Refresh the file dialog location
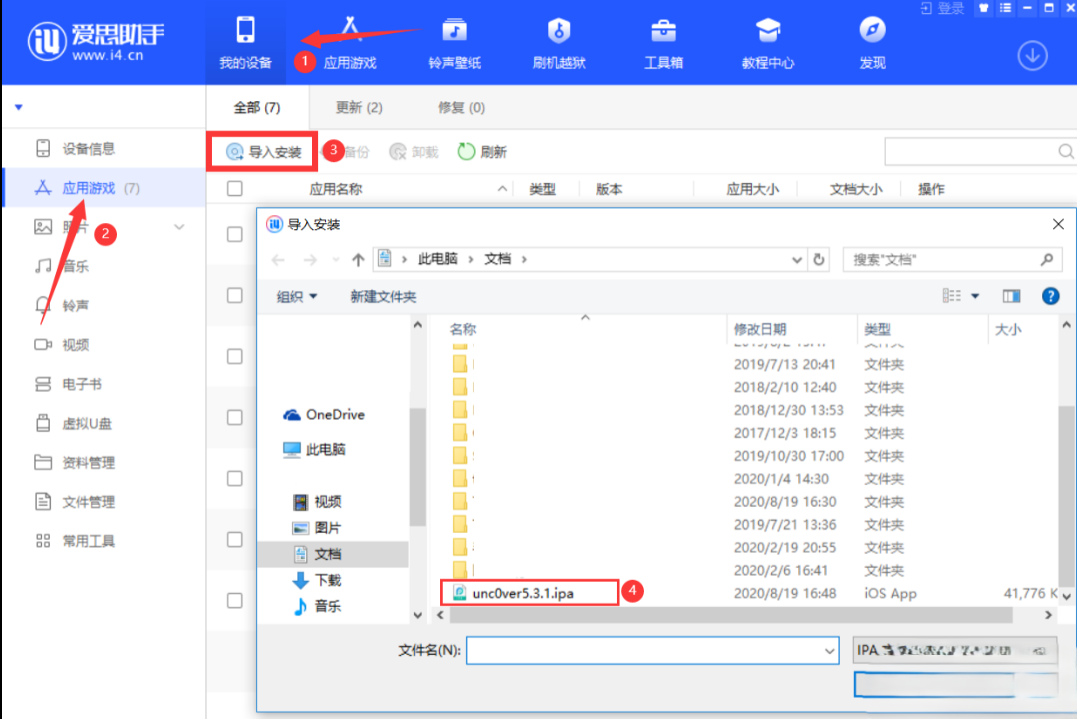Image resolution: width=1077 pixels, height=719 pixels. (x=819, y=260)
